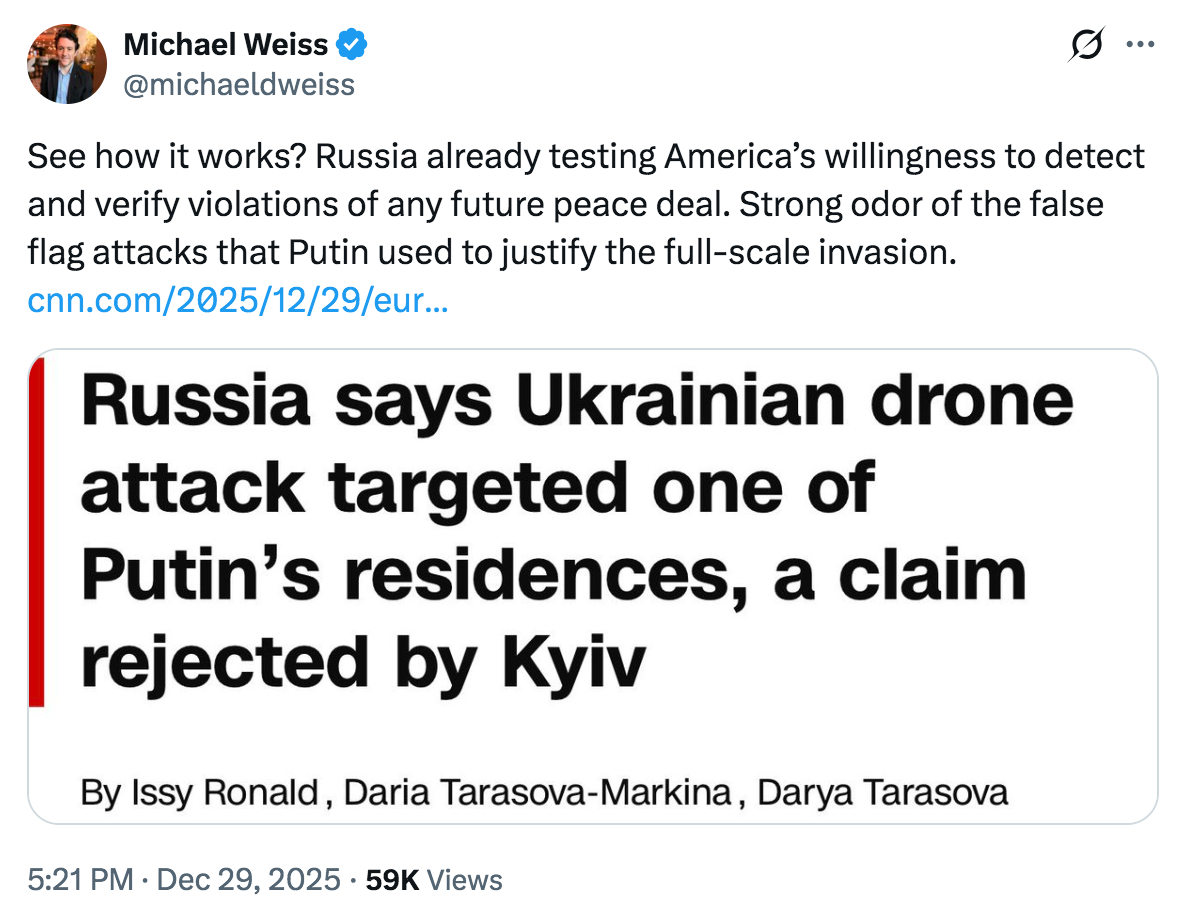The height and width of the screenshot is (922, 1190).
Task: Open the cnn.com article link
Action: (237, 302)
